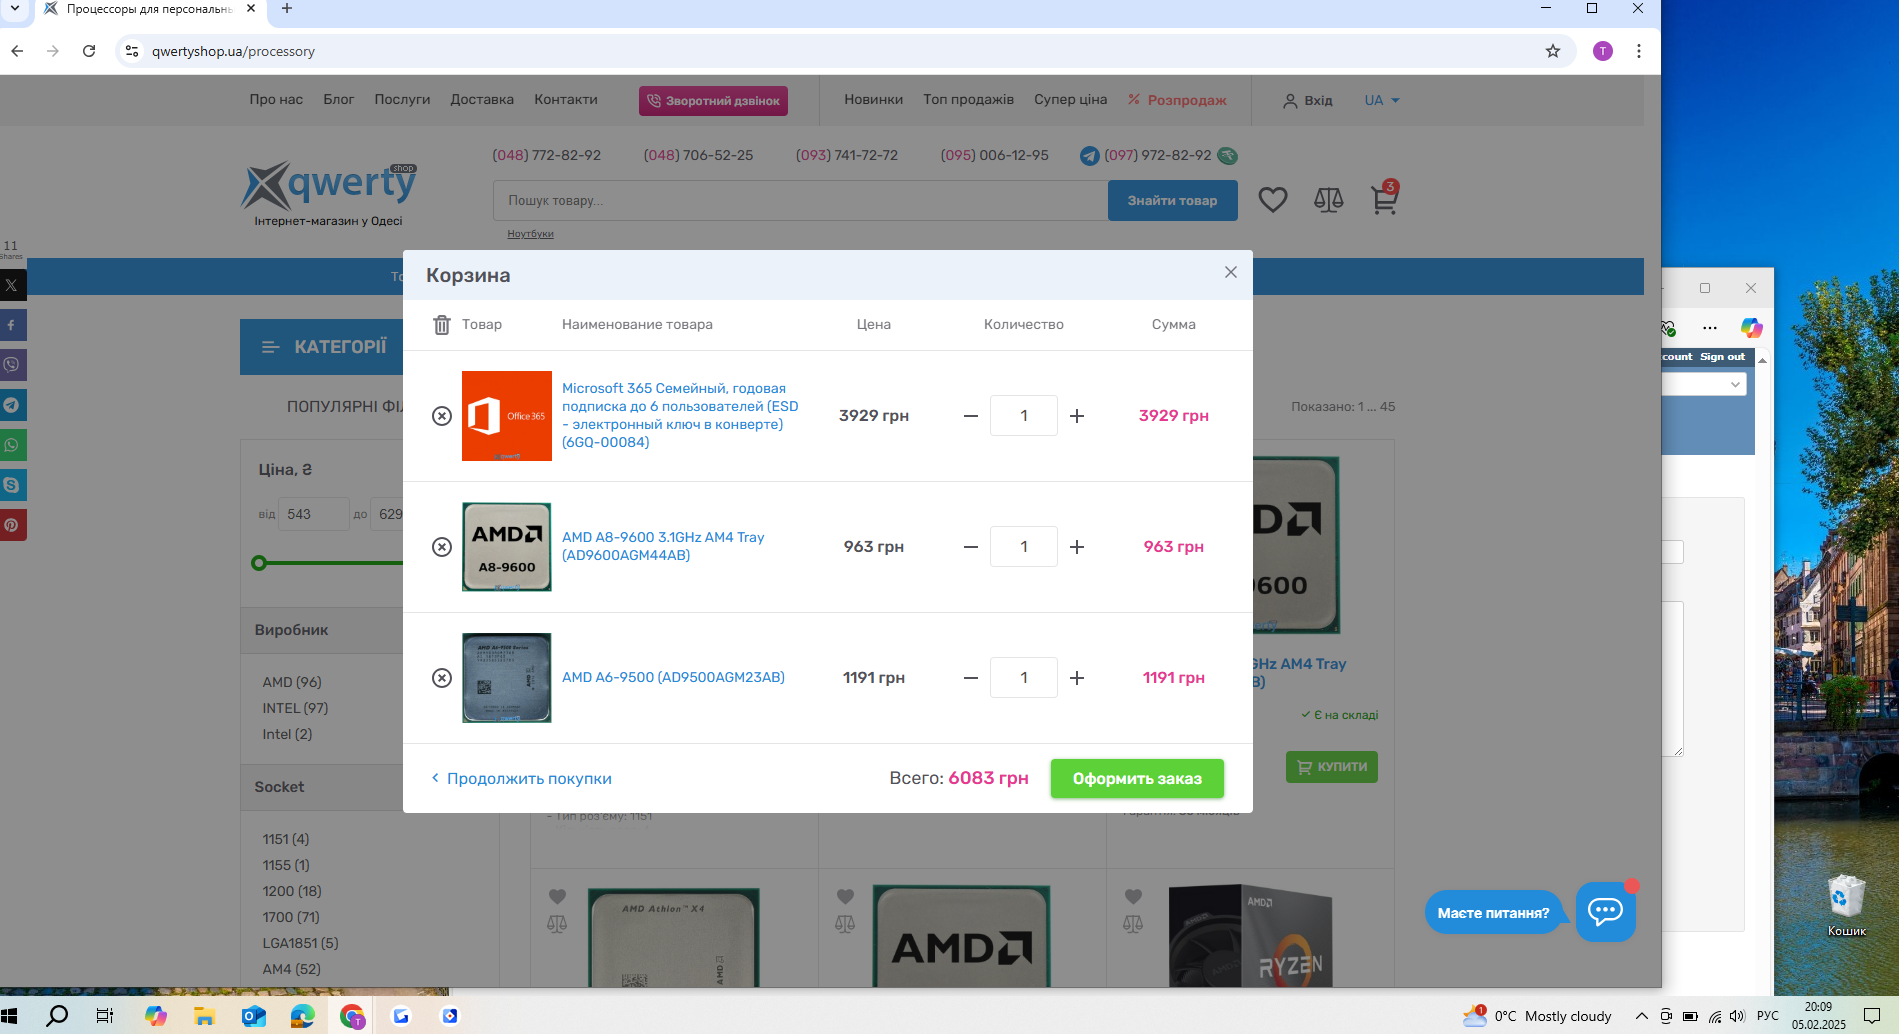Open Chrome's three-dot menu
1899x1034 pixels.
(1639, 51)
